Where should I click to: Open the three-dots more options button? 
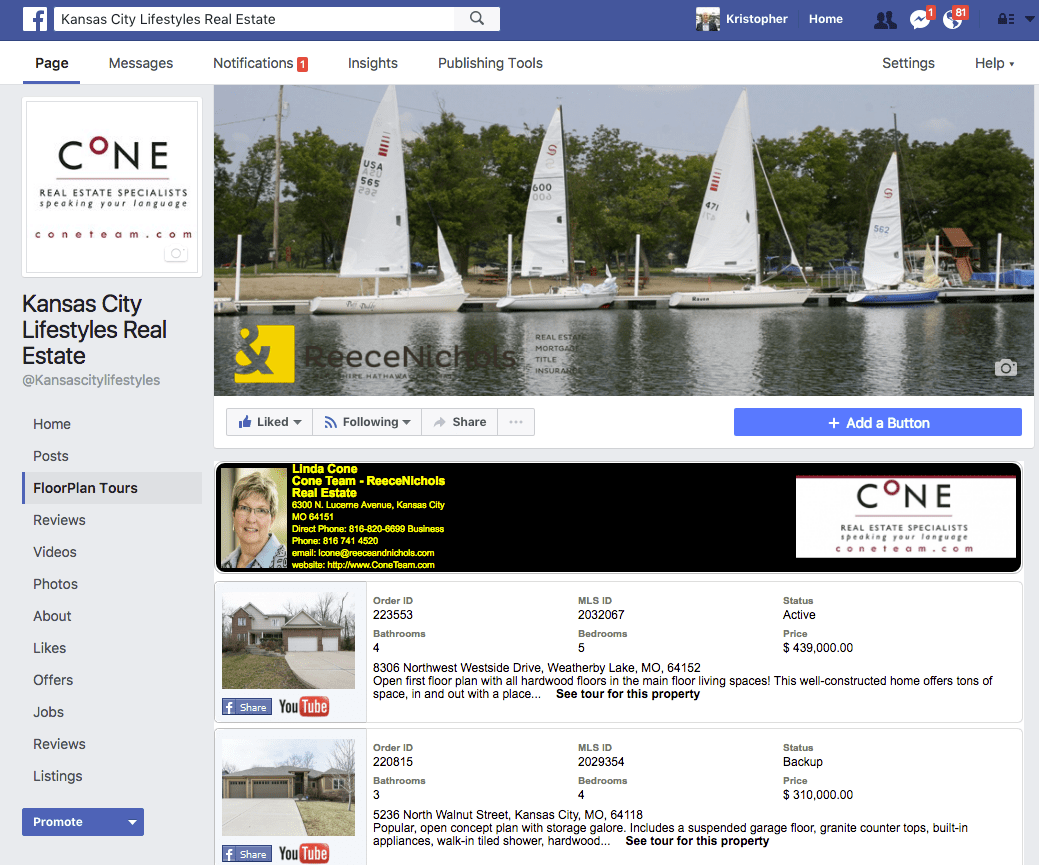[516, 422]
